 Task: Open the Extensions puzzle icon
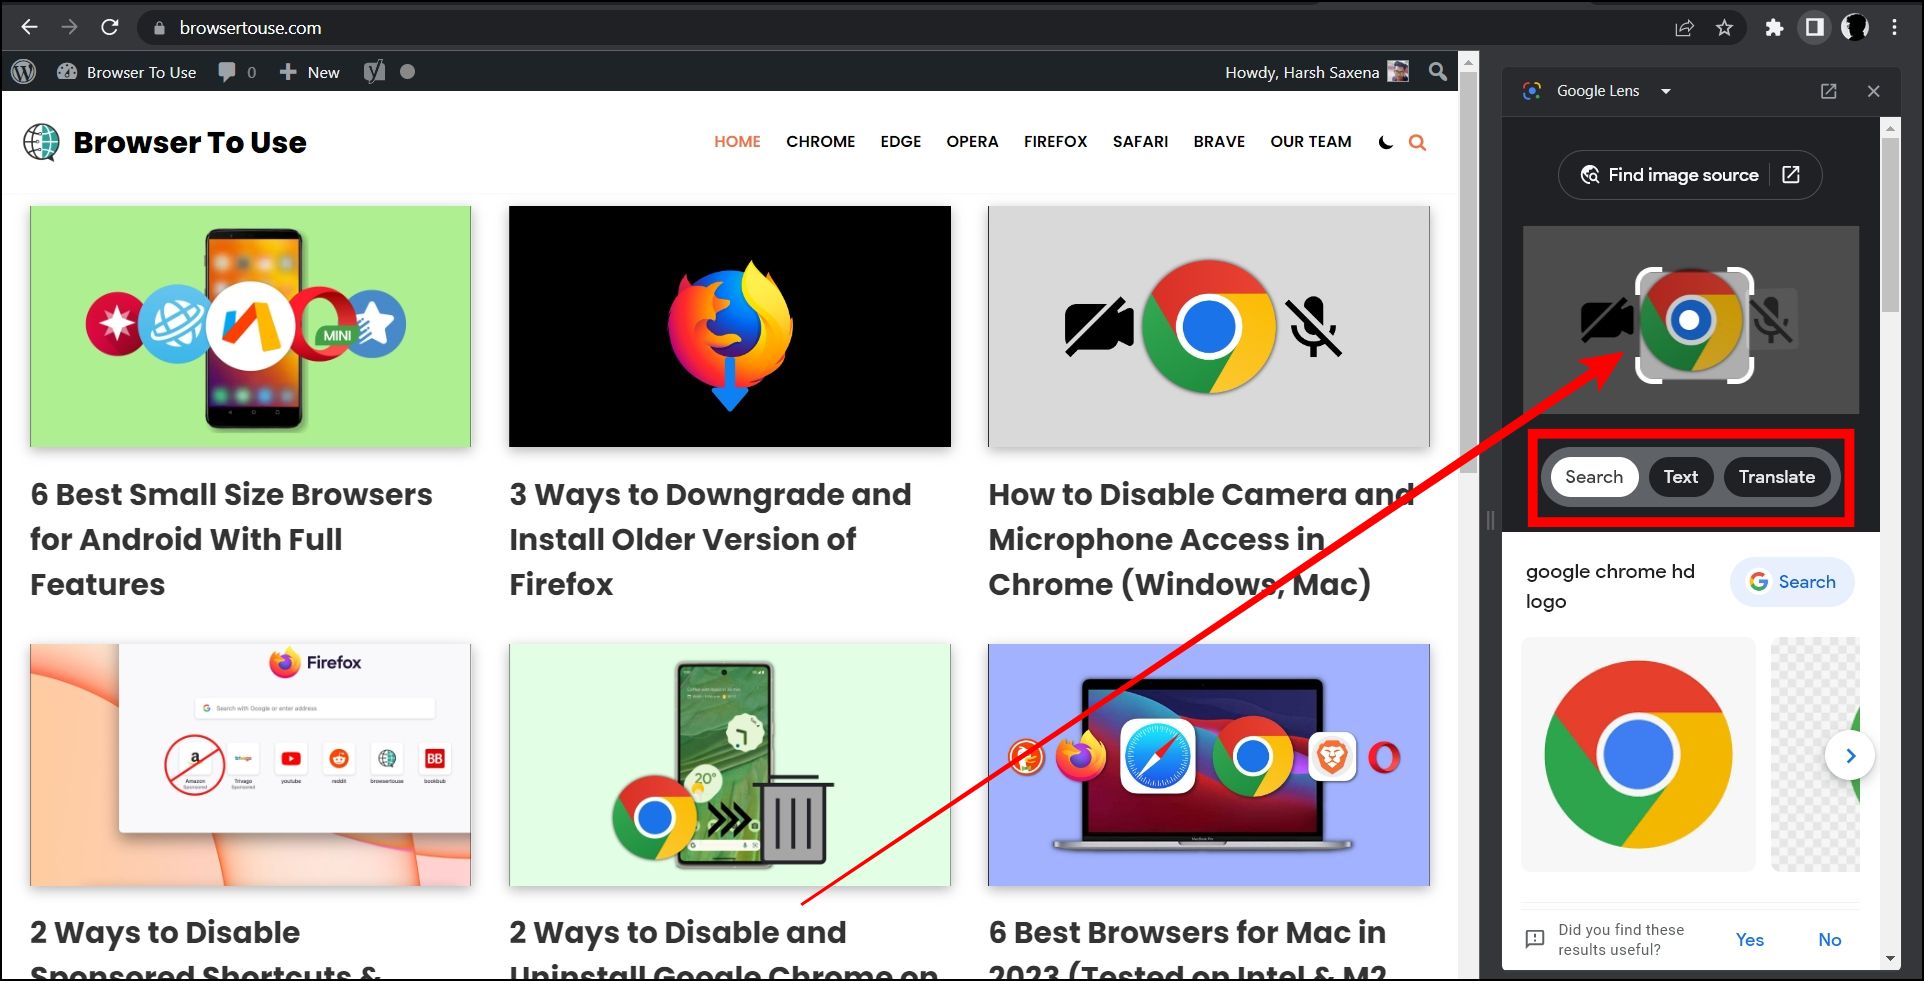click(1774, 28)
